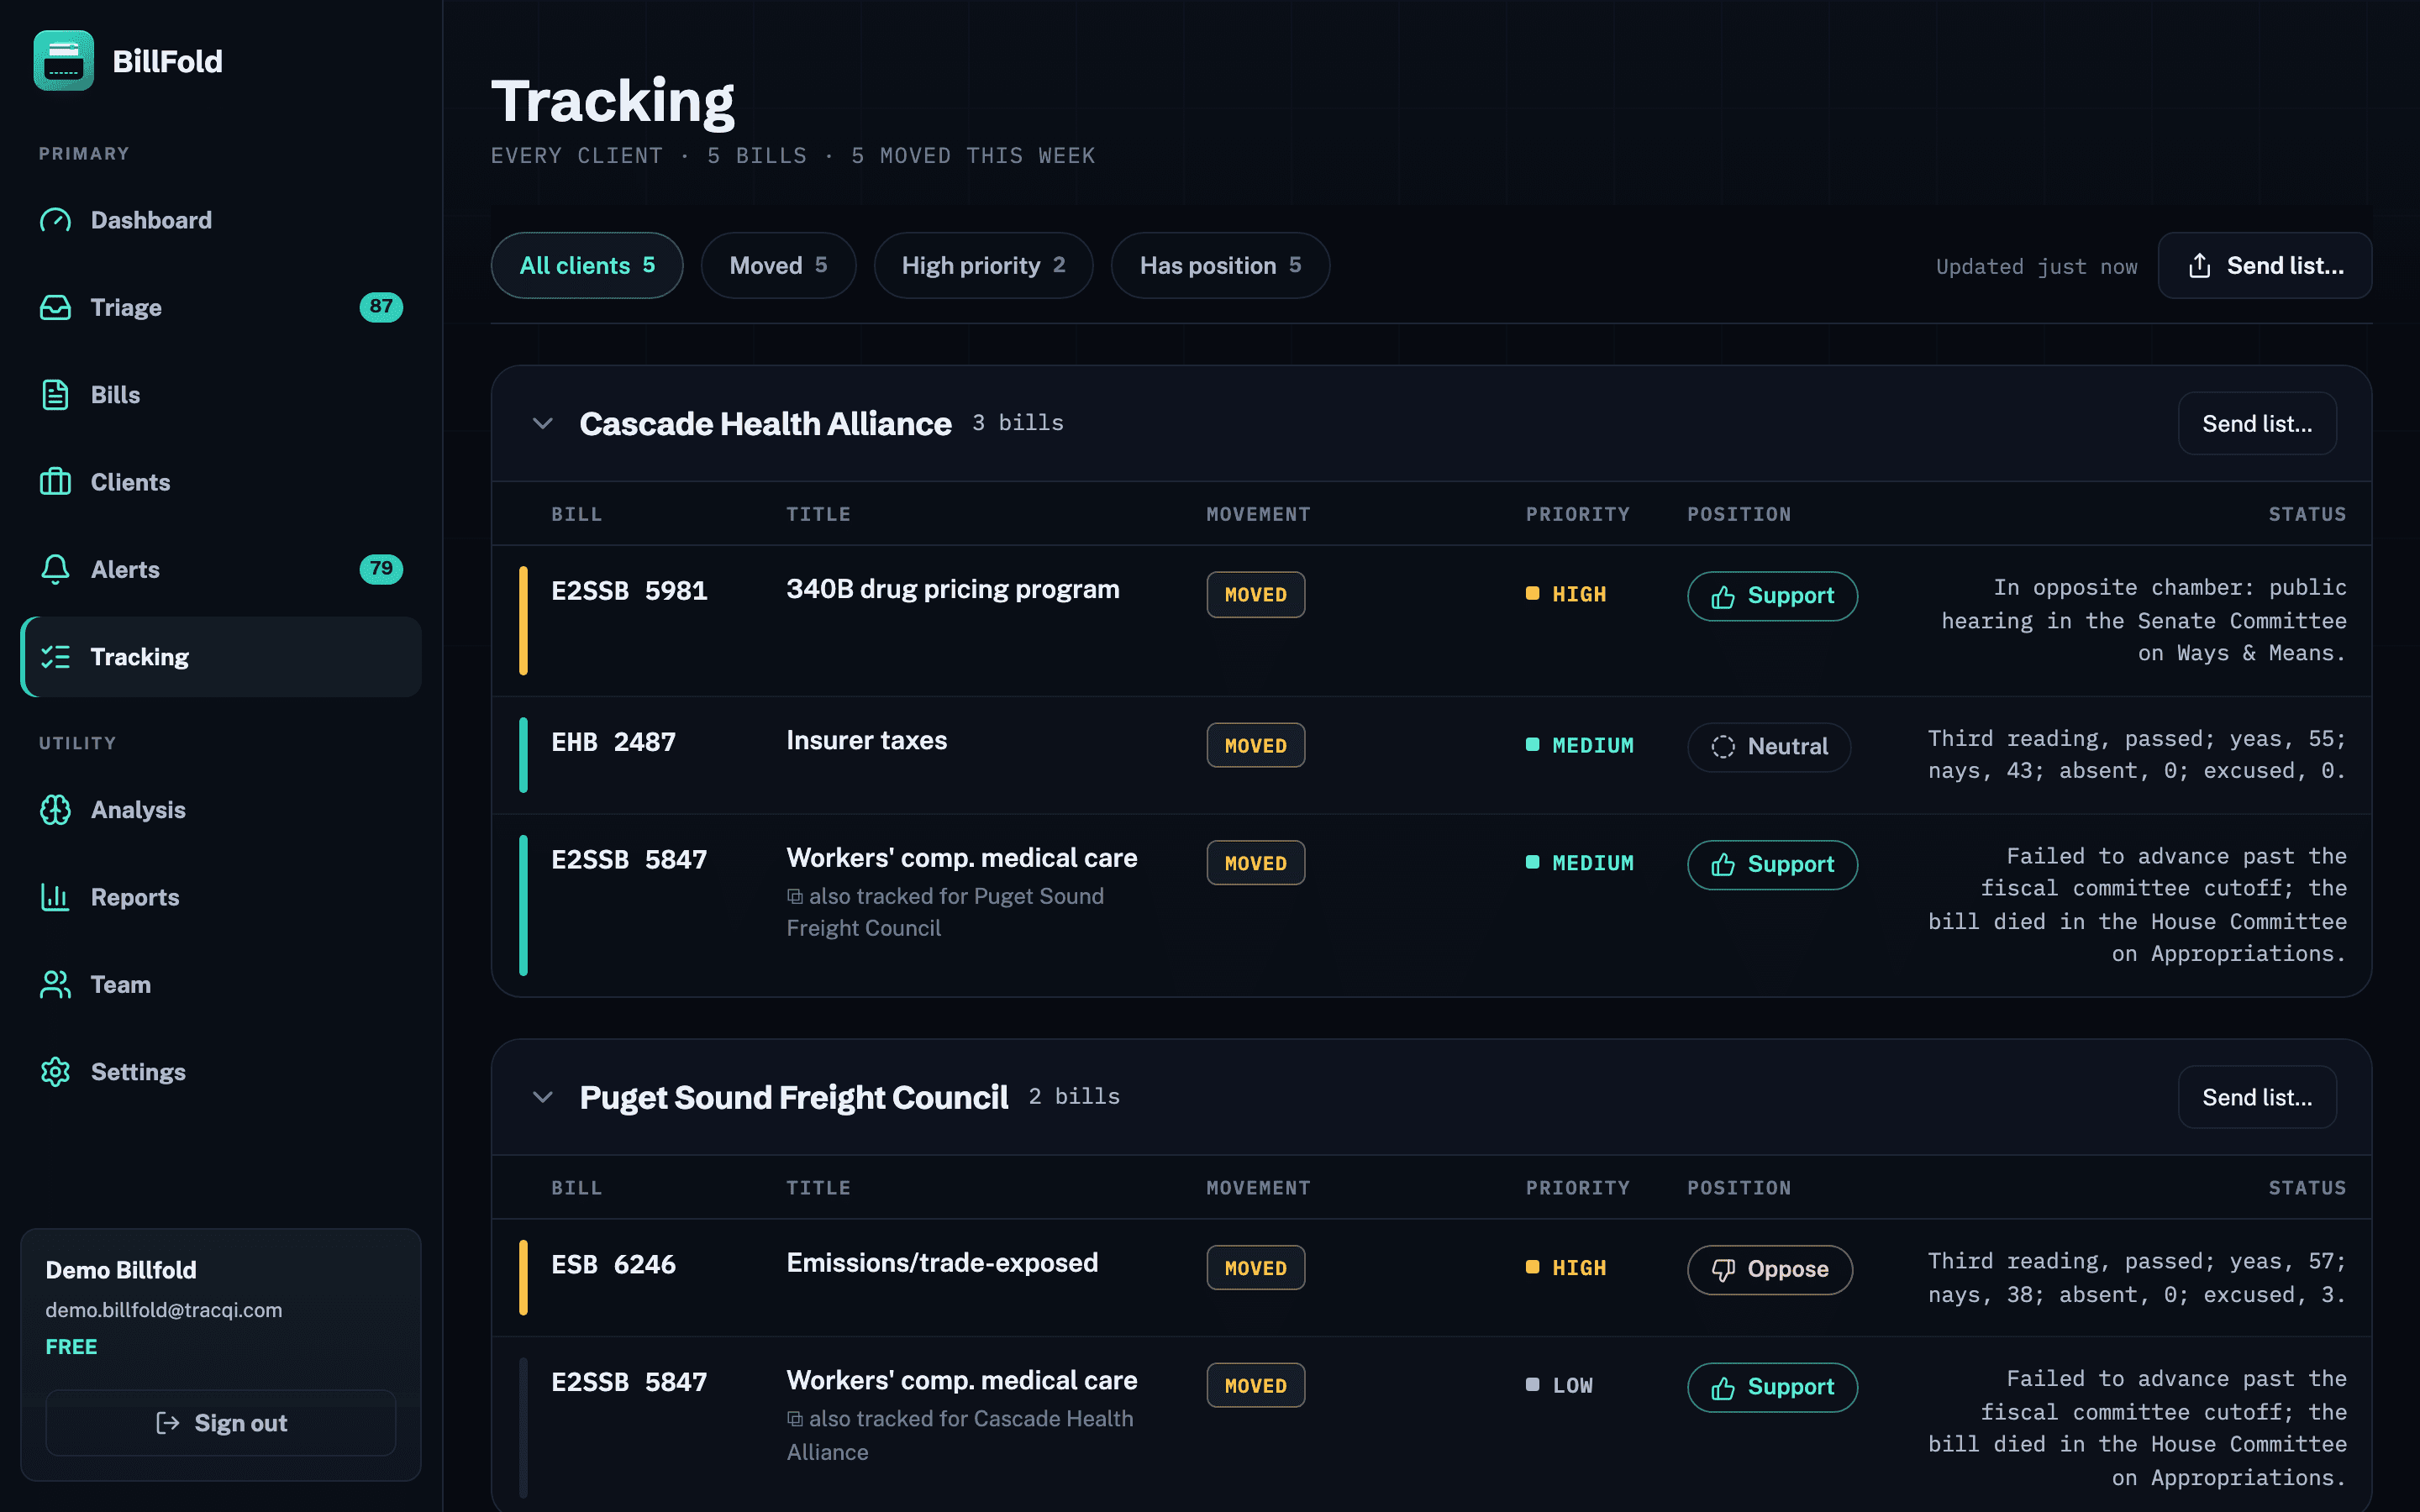Click also tracked for Cascade Health Alliance
Image resolution: width=2420 pixels, height=1512 pixels.
pos(960,1435)
